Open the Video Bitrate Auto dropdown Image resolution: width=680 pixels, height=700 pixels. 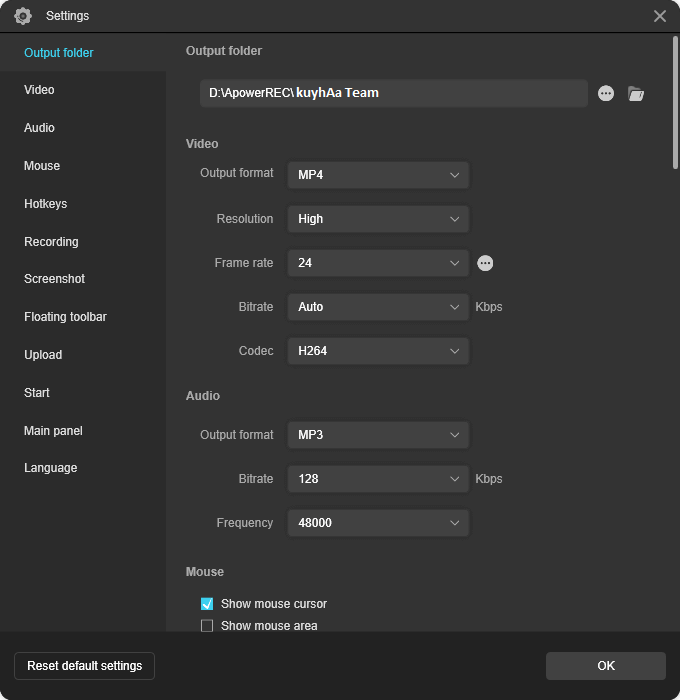pyautogui.click(x=378, y=307)
